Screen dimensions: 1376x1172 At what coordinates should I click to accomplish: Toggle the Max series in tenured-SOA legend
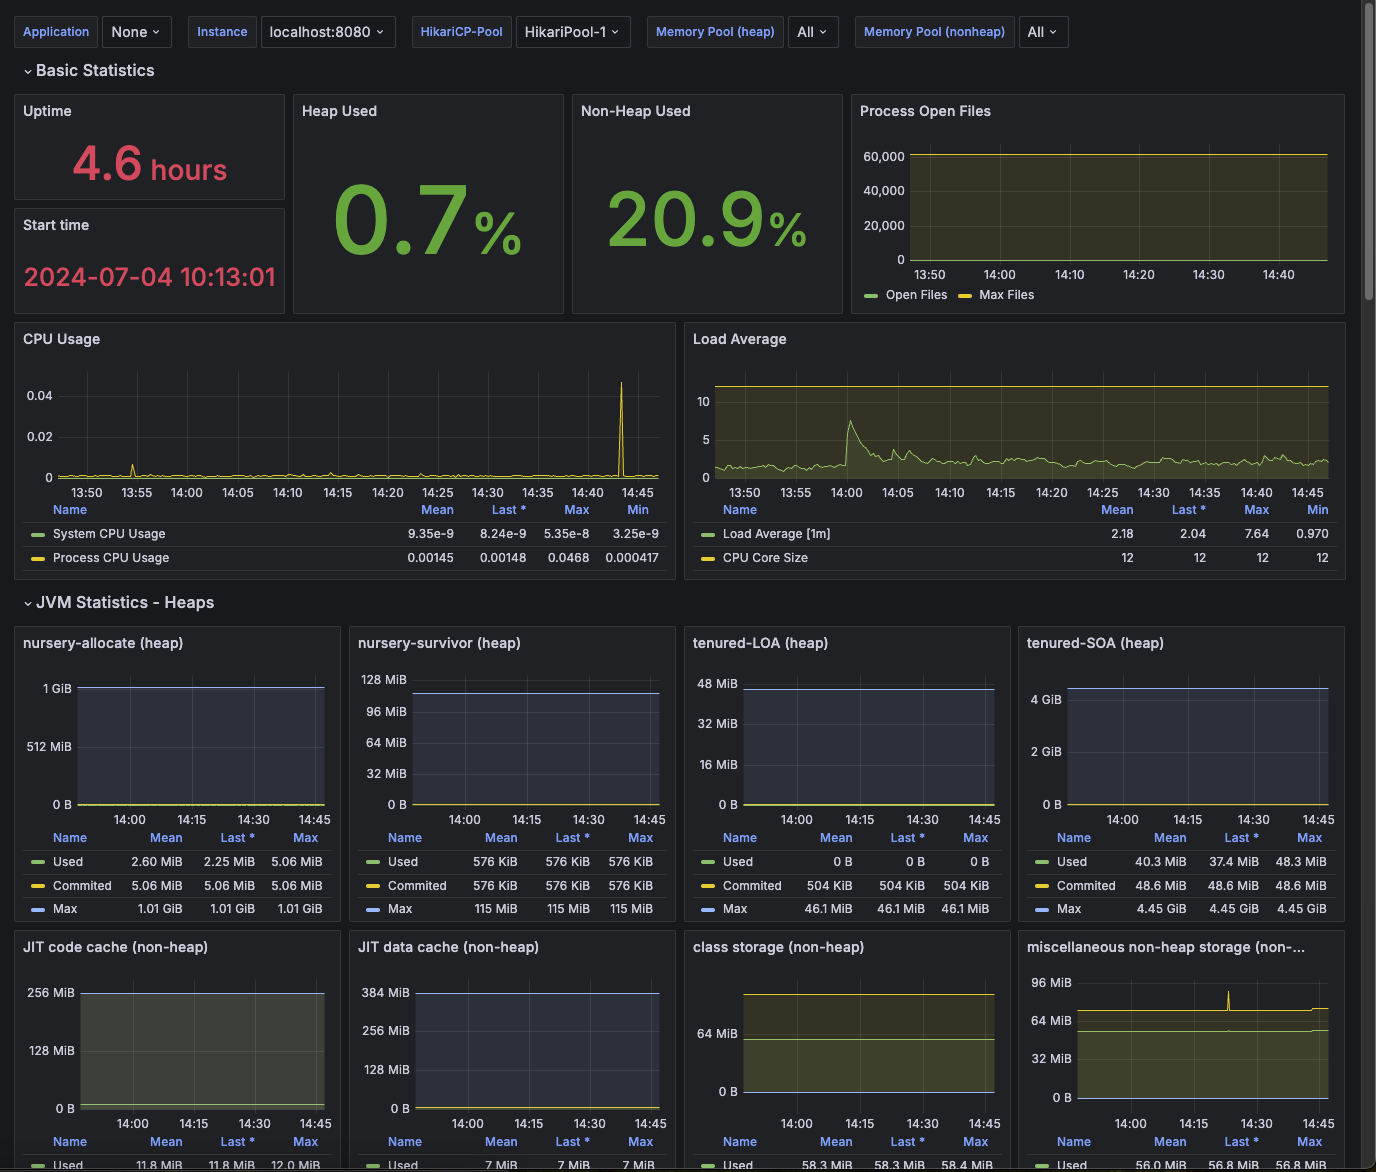pos(1069,909)
